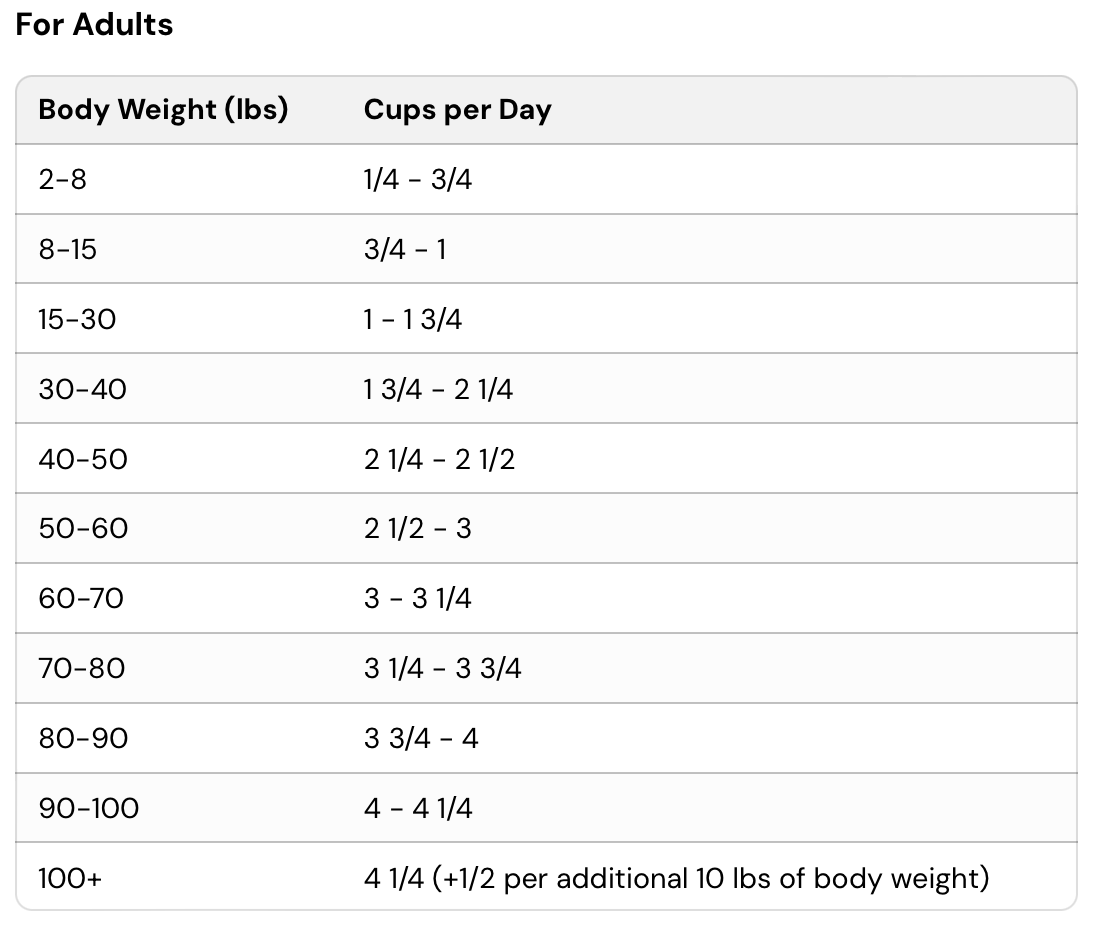The image size is (1102, 938).
Task: Select the "+1/2 per additional 10 lbs" cell
Action: click(x=676, y=878)
